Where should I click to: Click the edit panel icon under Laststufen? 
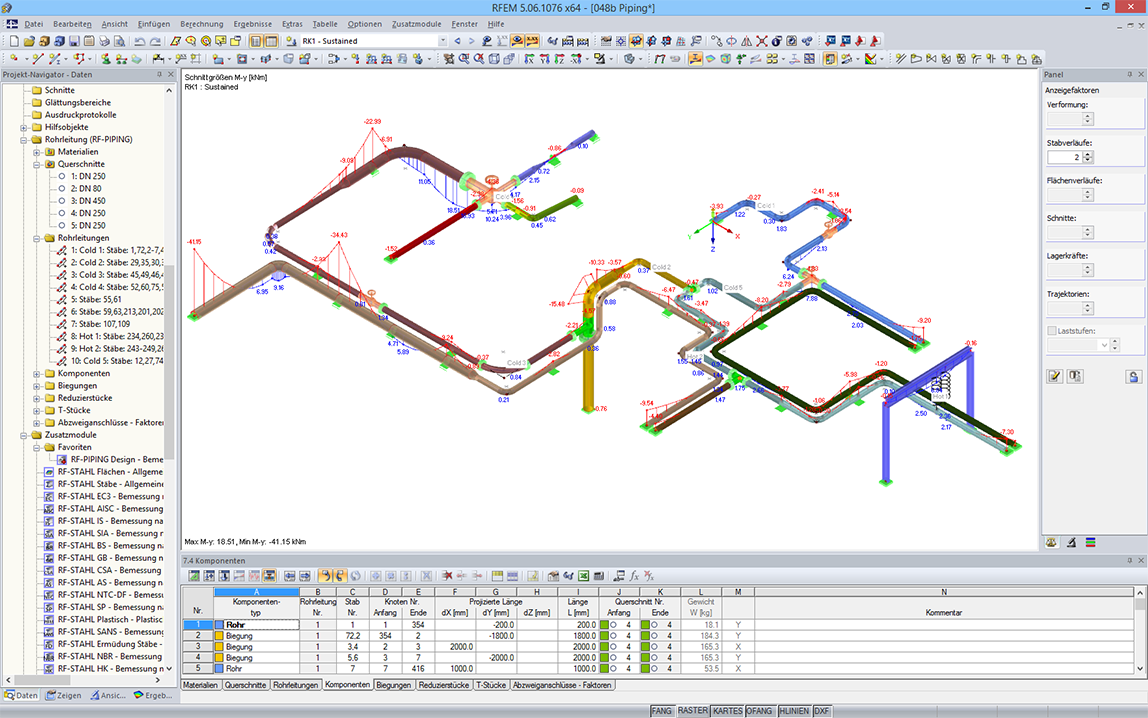click(1054, 376)
